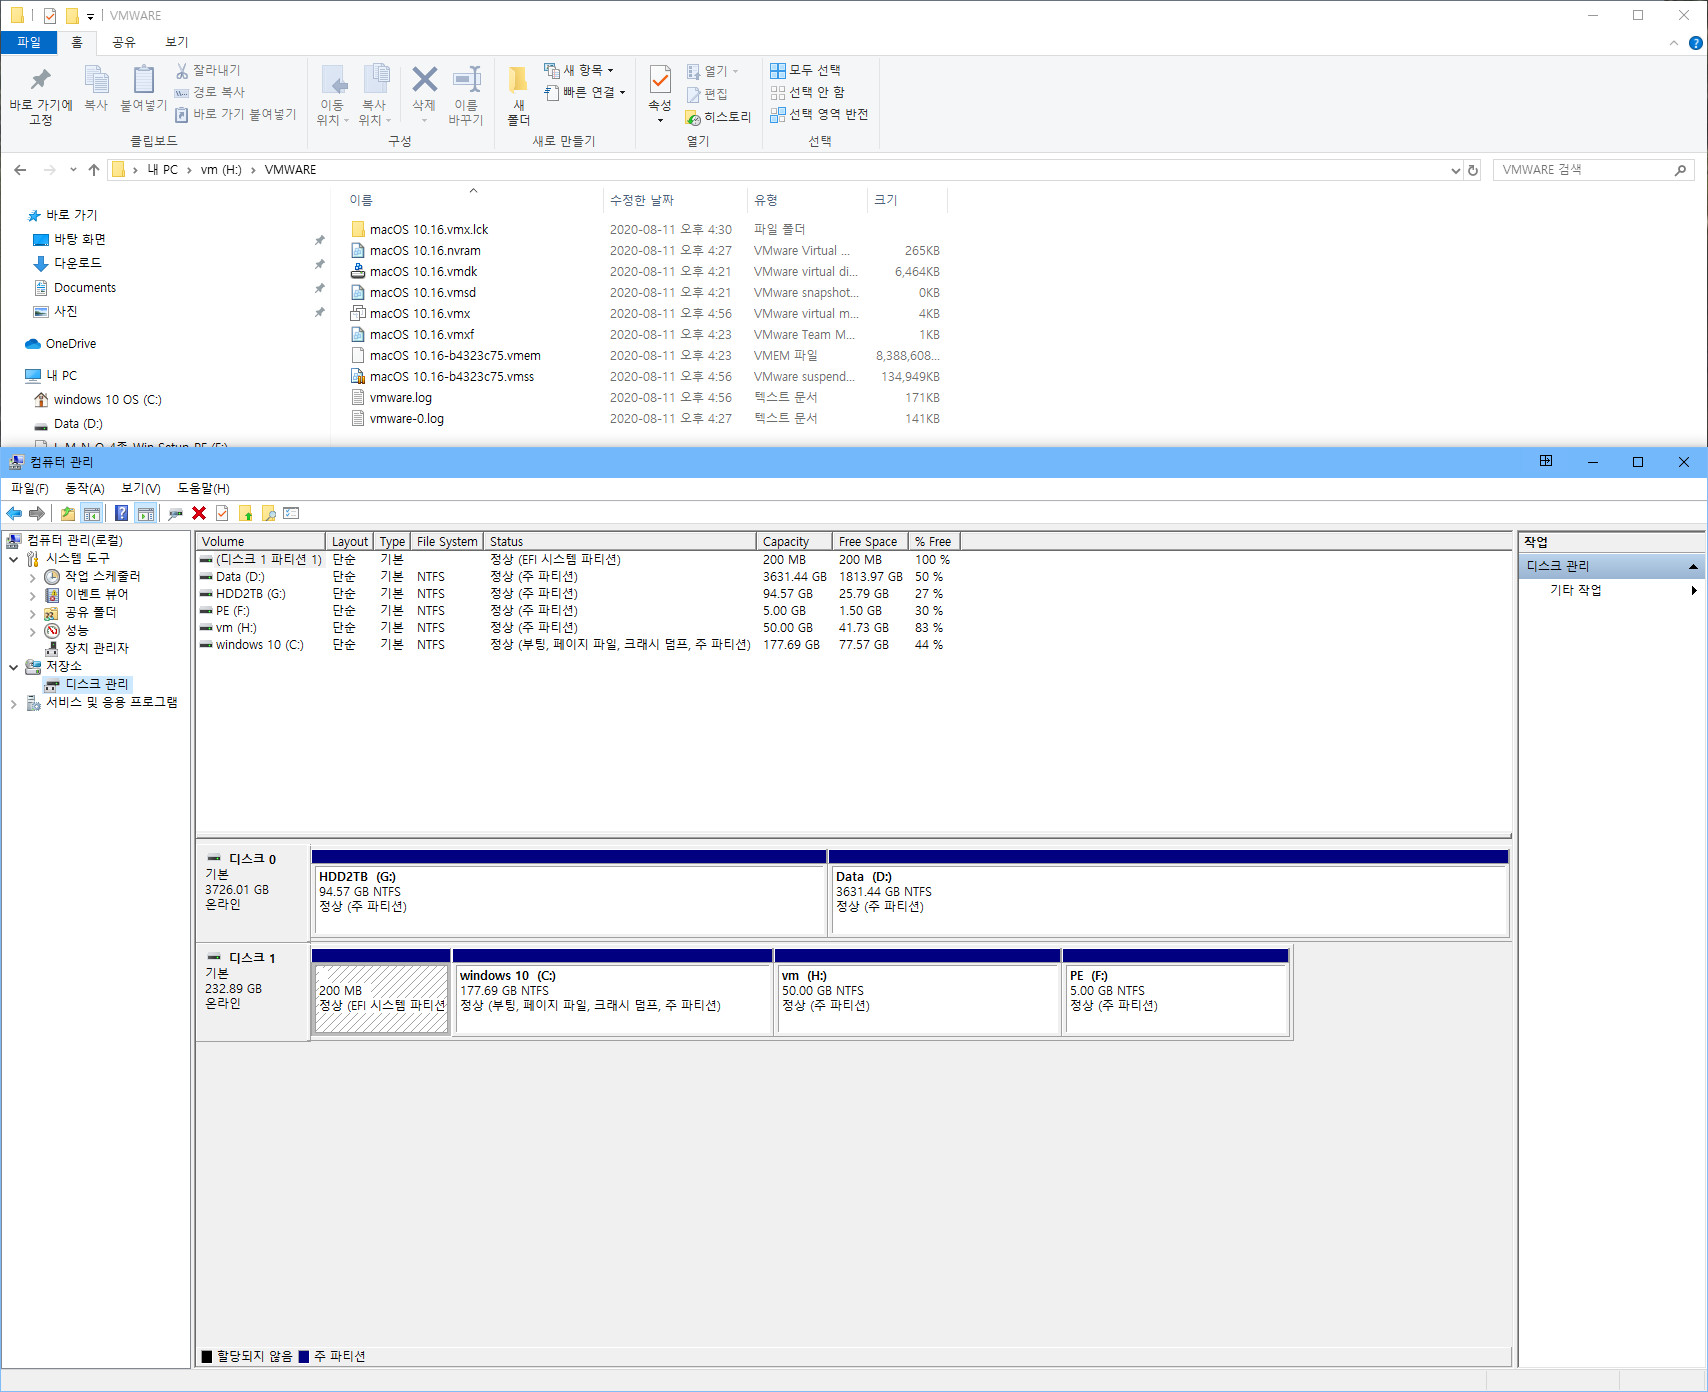Click the Properties checkmark icon in Explorer ribbon
This screenshot has height=1392, width=1708.
coord(660,79)
